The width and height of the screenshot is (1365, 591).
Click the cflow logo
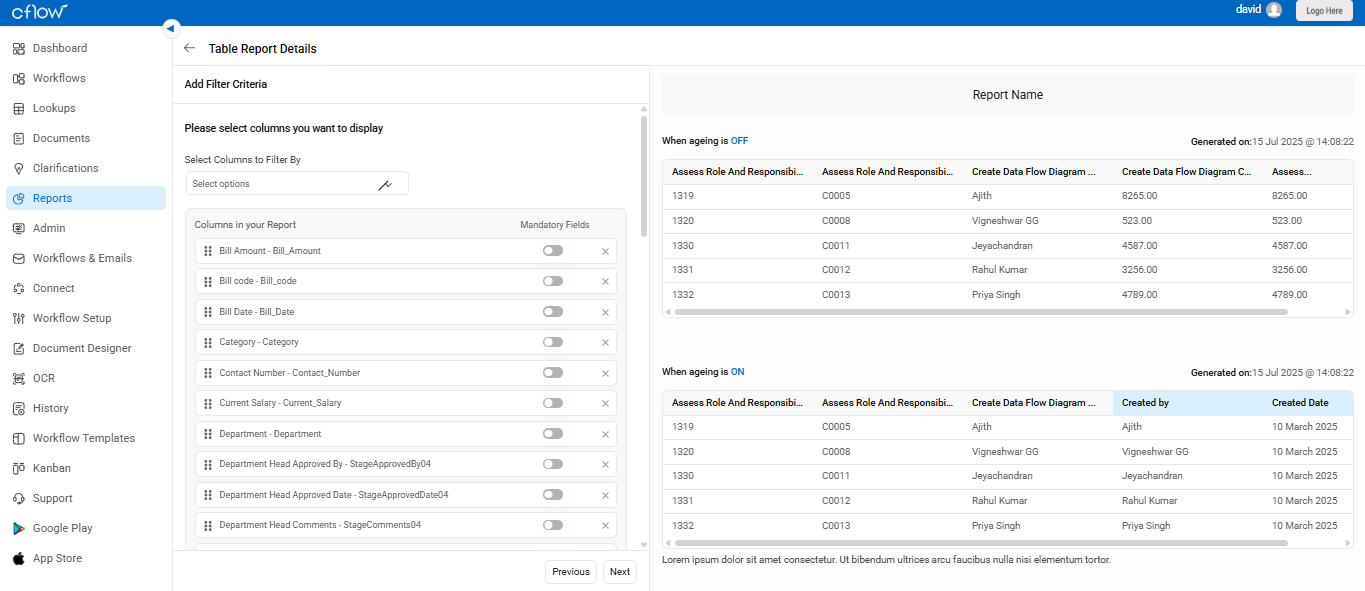40,11
